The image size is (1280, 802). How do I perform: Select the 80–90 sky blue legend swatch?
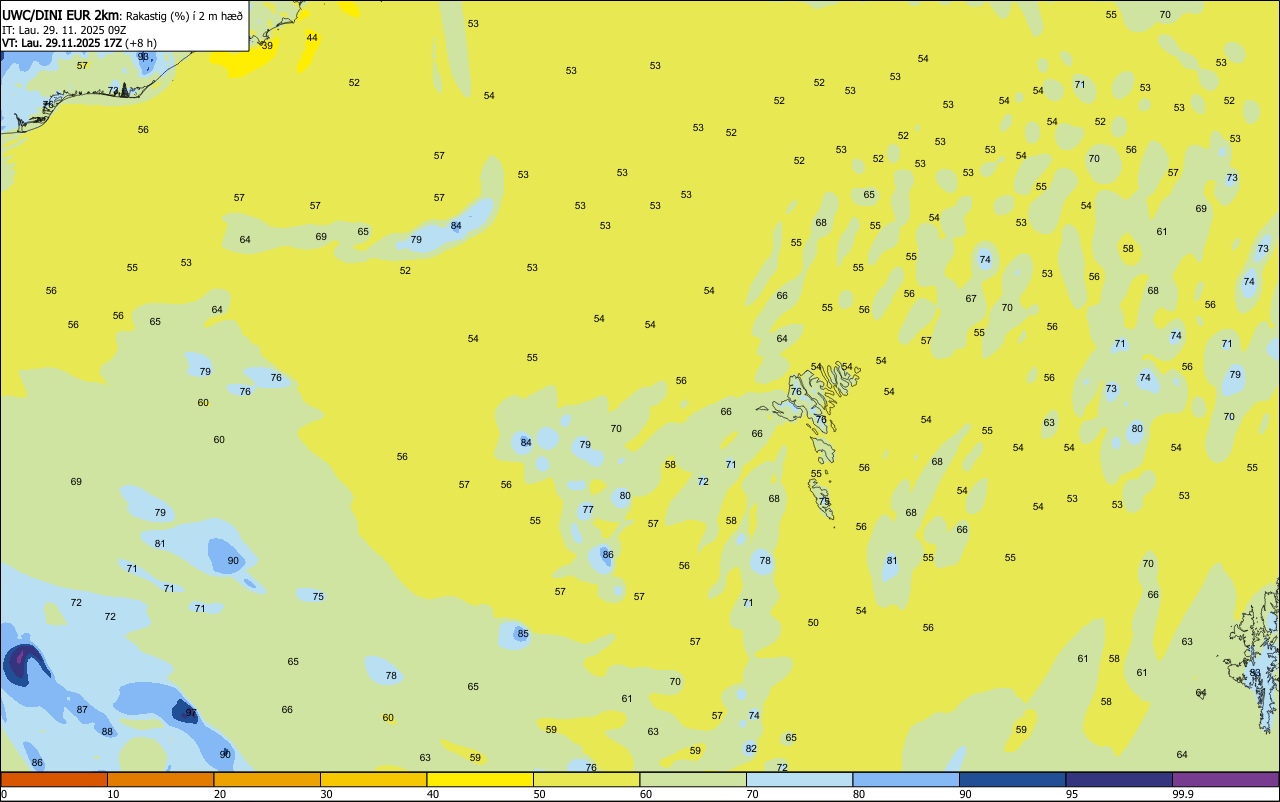coord(906,779)
